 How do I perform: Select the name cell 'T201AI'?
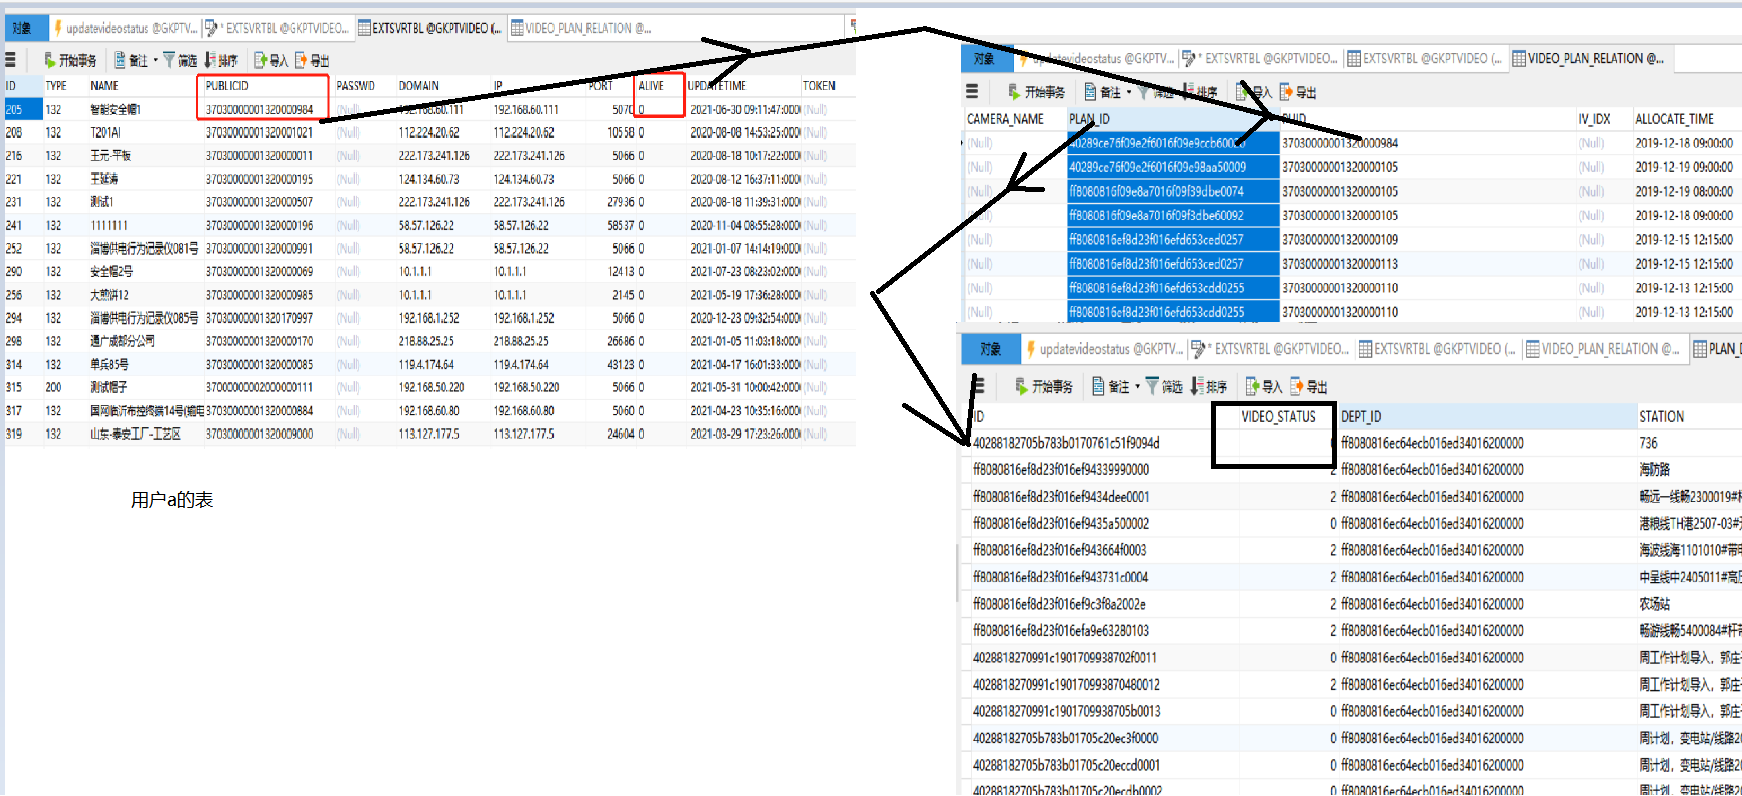point(105,133)
